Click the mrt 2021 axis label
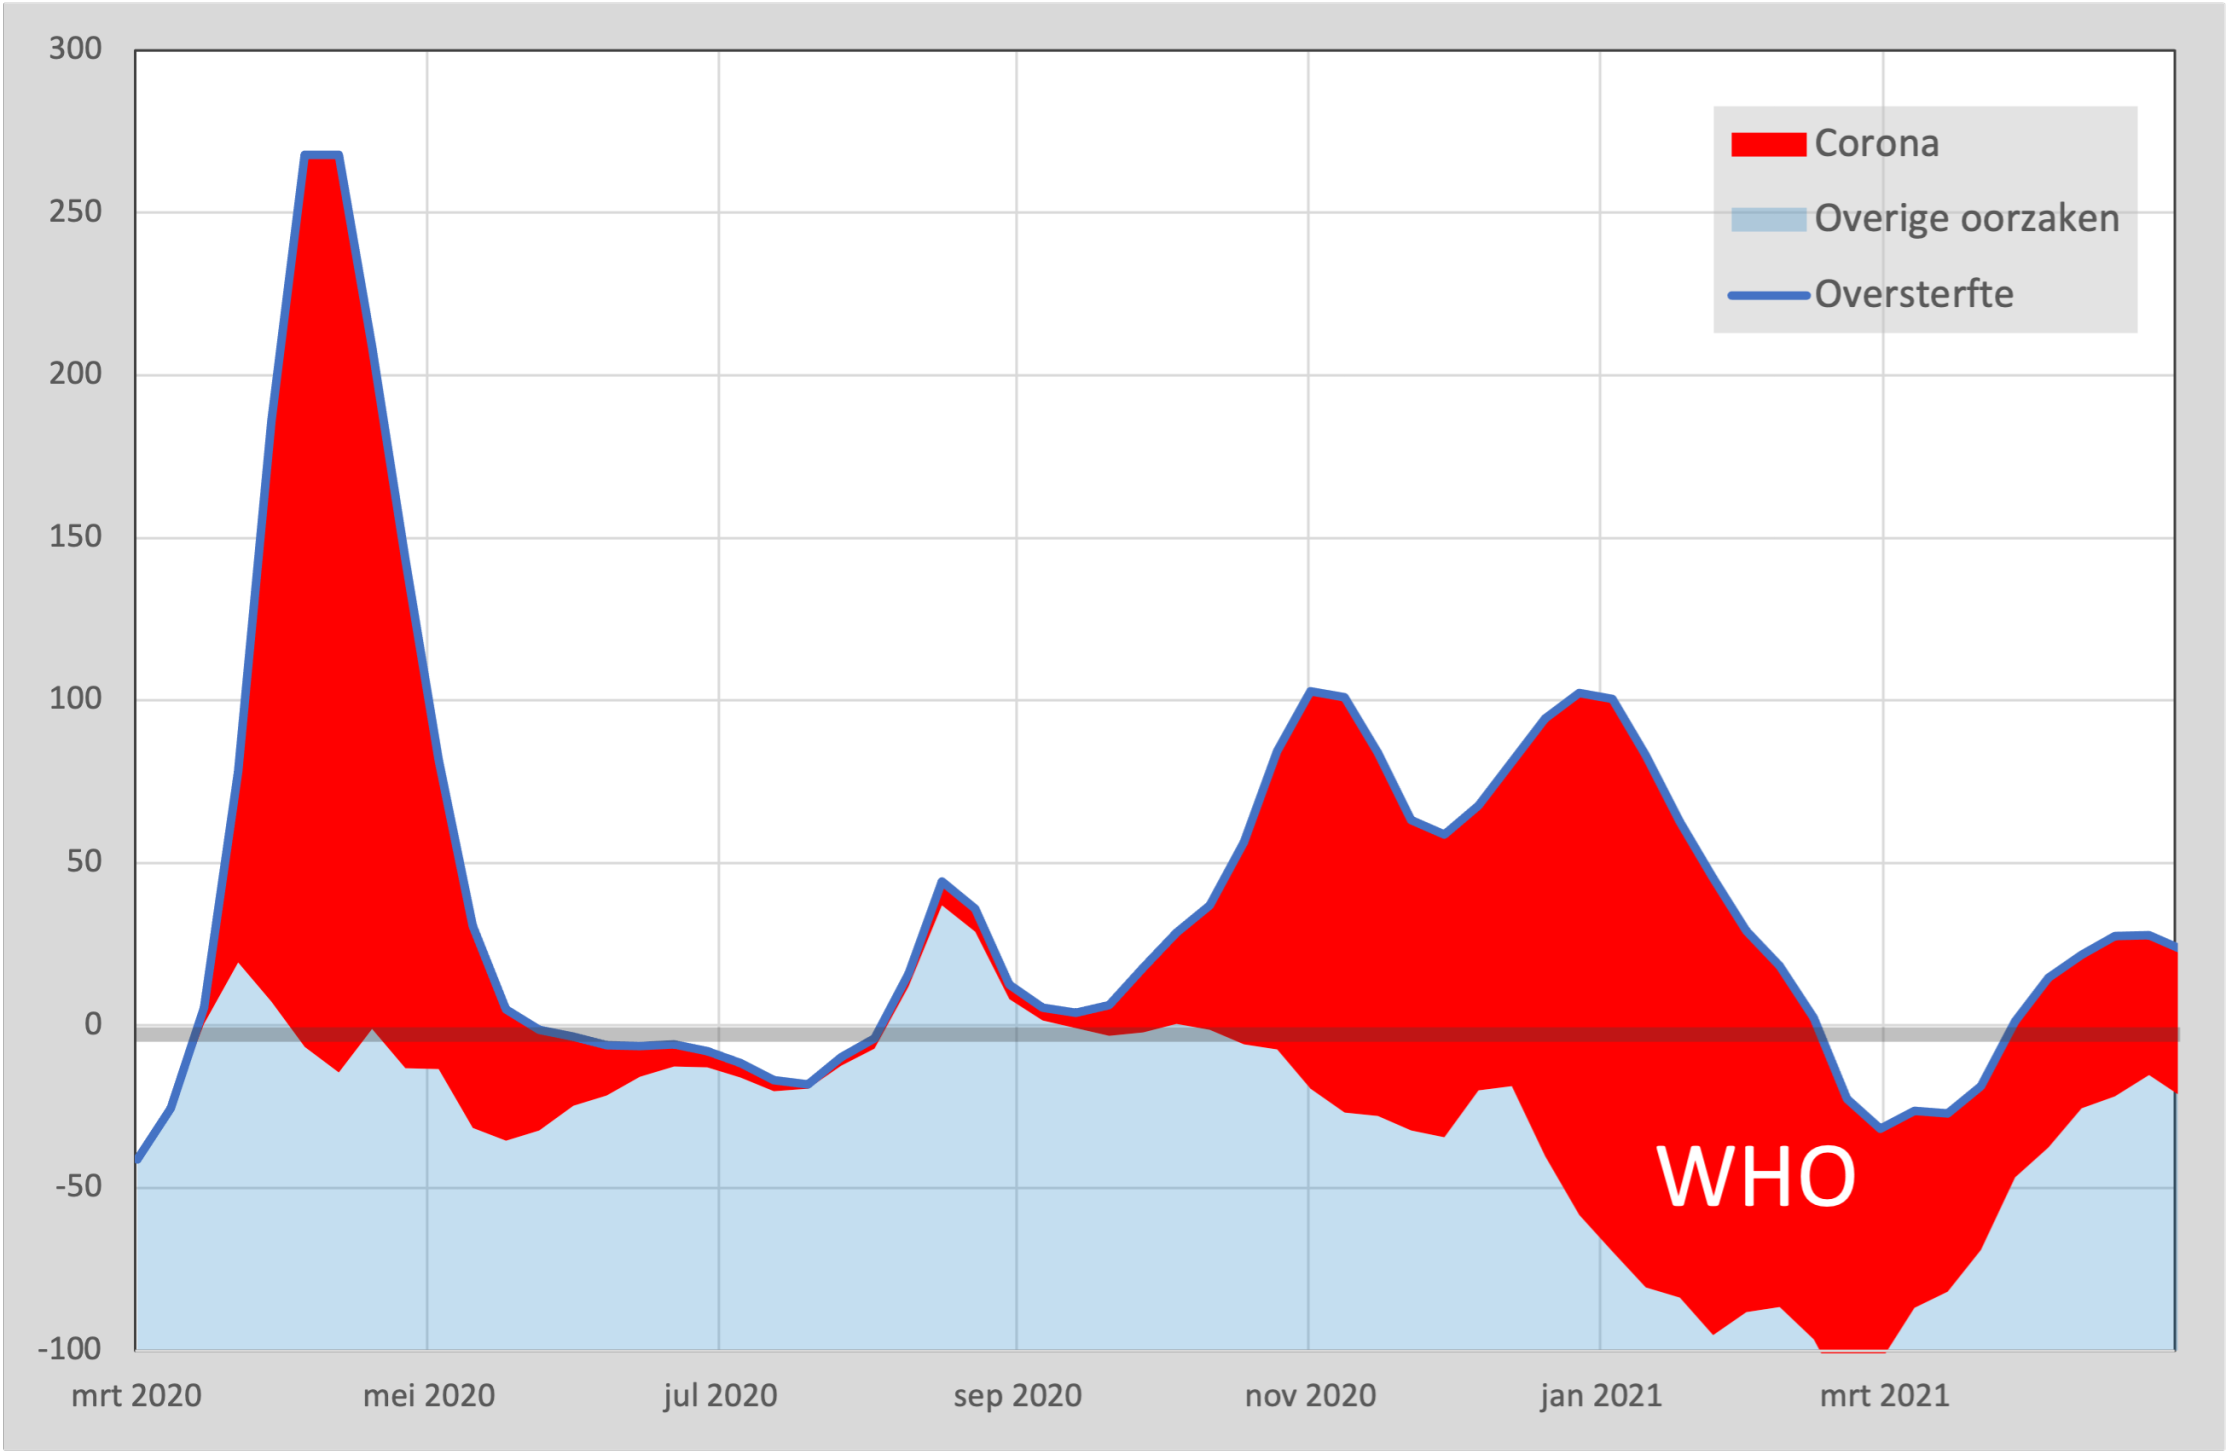This screenshot has height=1454, width=2232. point(1884,1395)
